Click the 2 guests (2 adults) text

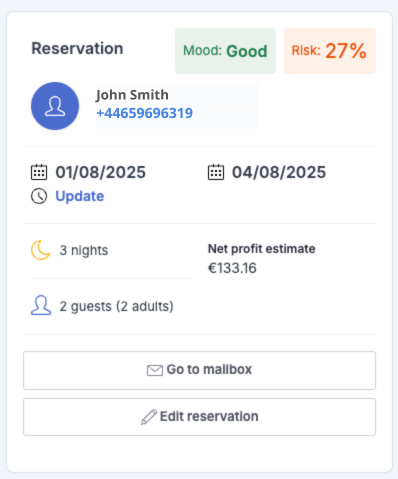pos(116,306)
